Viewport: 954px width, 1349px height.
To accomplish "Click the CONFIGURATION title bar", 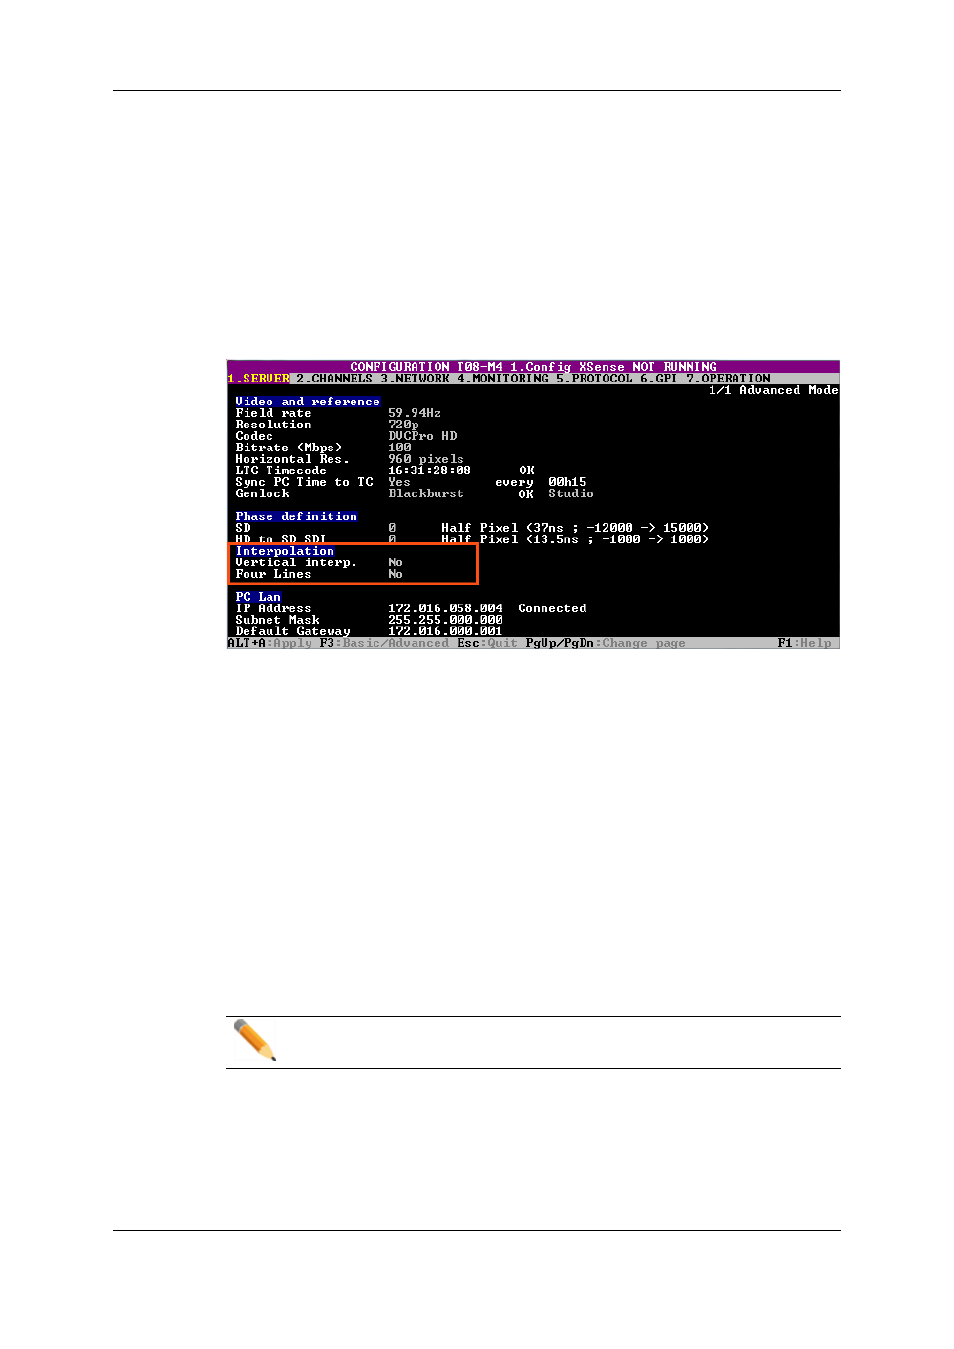I will point(533,367).
